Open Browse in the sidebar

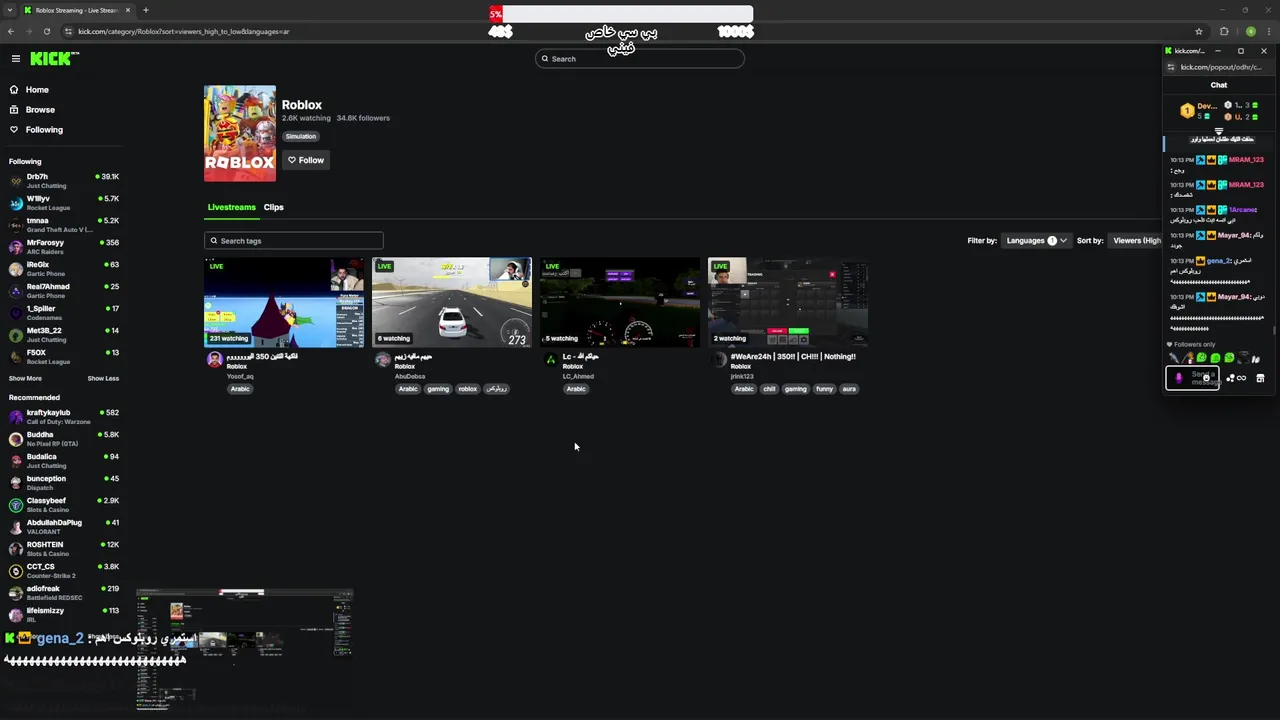point(40,110)
